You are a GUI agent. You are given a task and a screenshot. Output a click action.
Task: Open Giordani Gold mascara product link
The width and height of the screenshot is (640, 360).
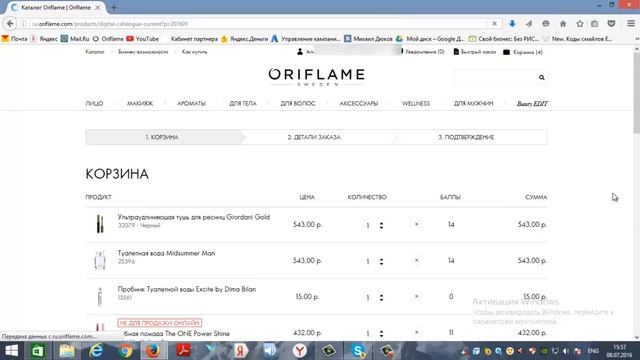pyautogui.click(x=193, y=217)
